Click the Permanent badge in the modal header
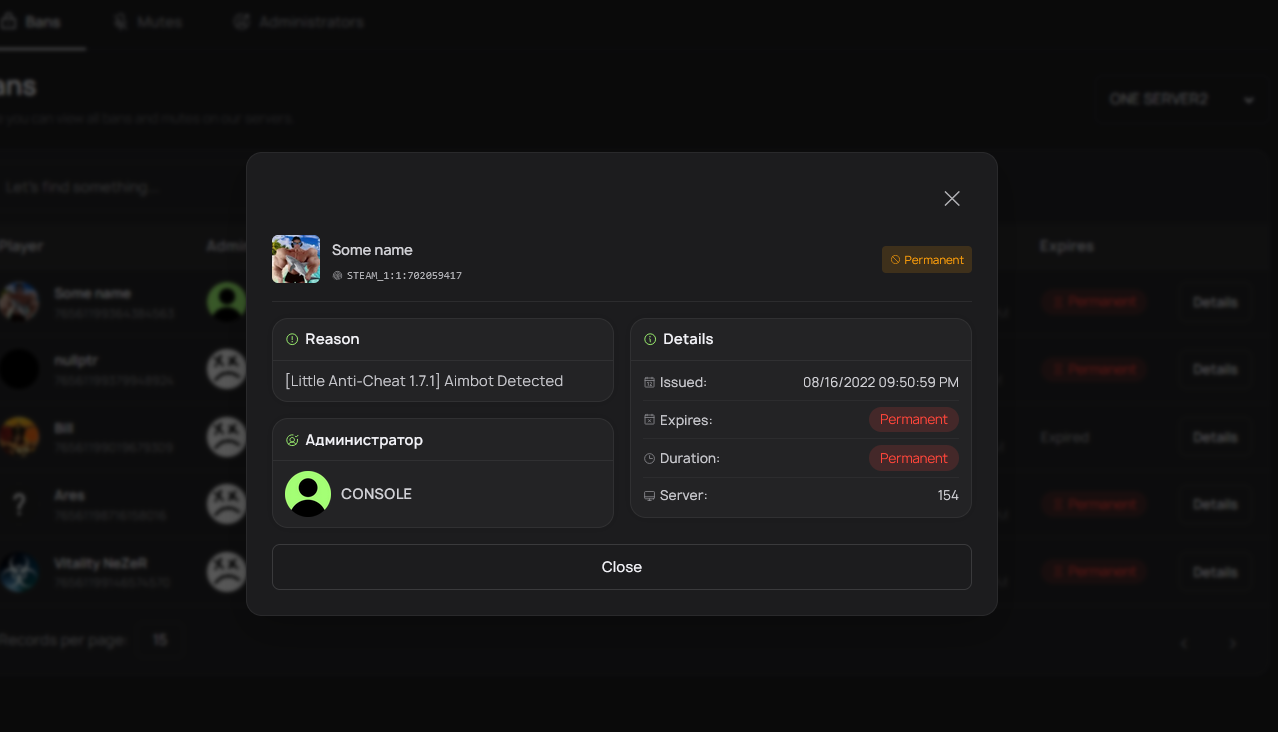The width and height of the screenshot is (1278, 732). [926, 259]
